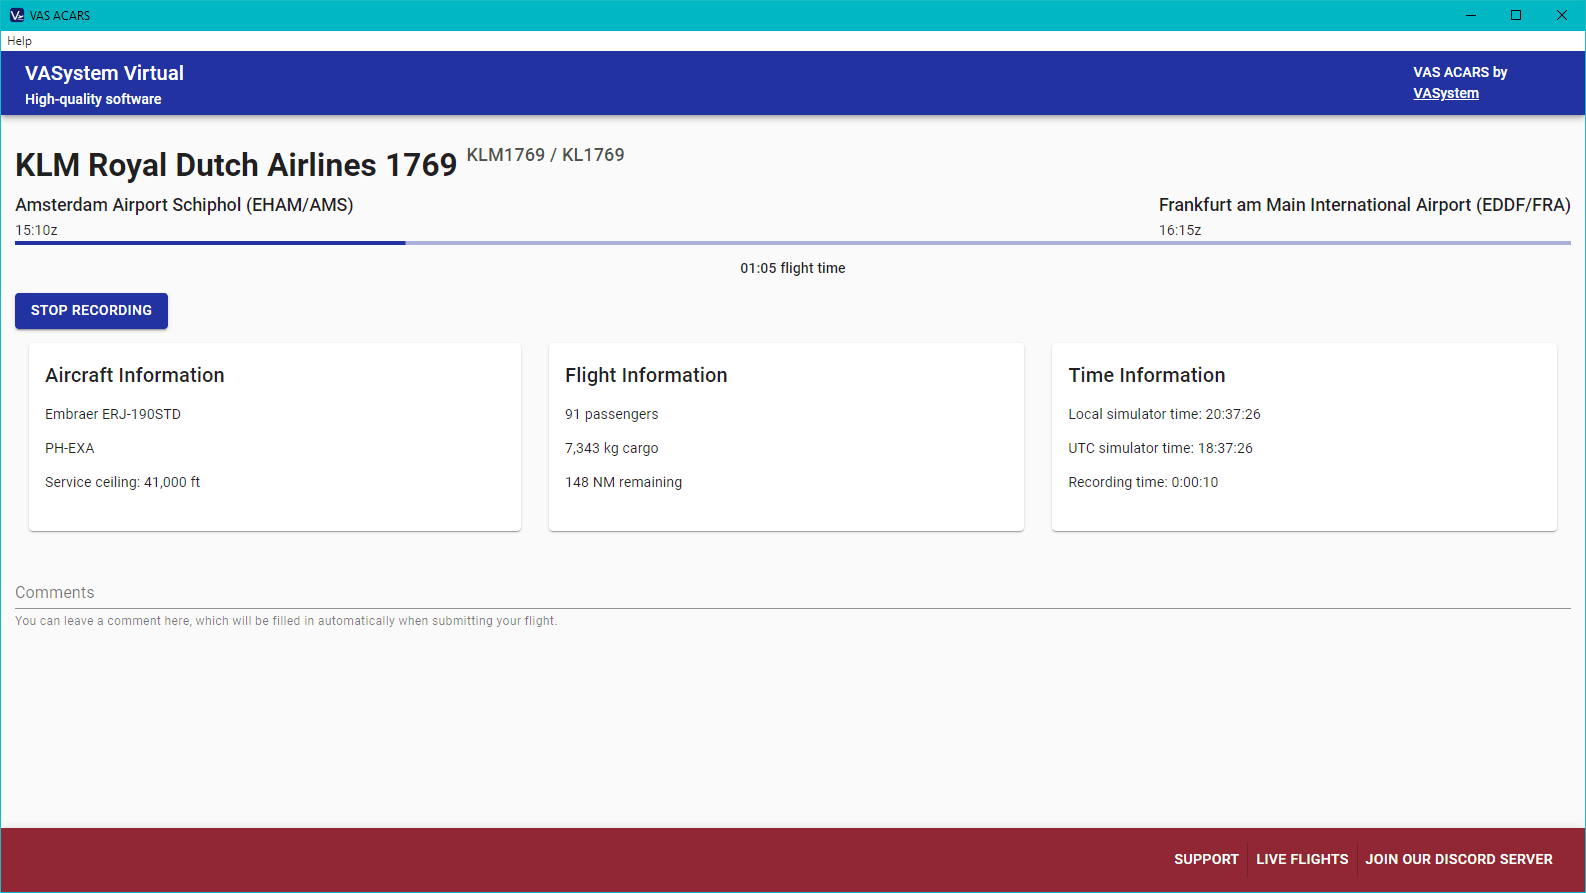Click the flight progress bar

point(793,242)
